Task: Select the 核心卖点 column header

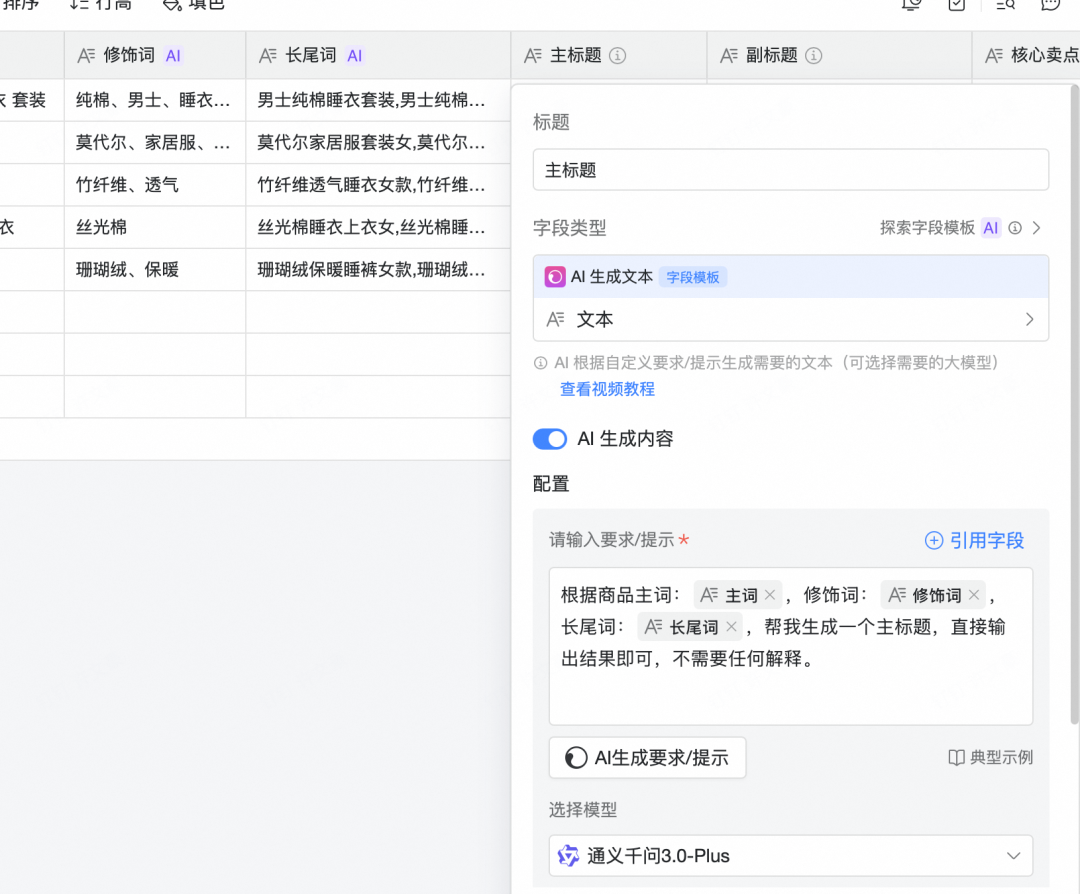Action: 1026,56
